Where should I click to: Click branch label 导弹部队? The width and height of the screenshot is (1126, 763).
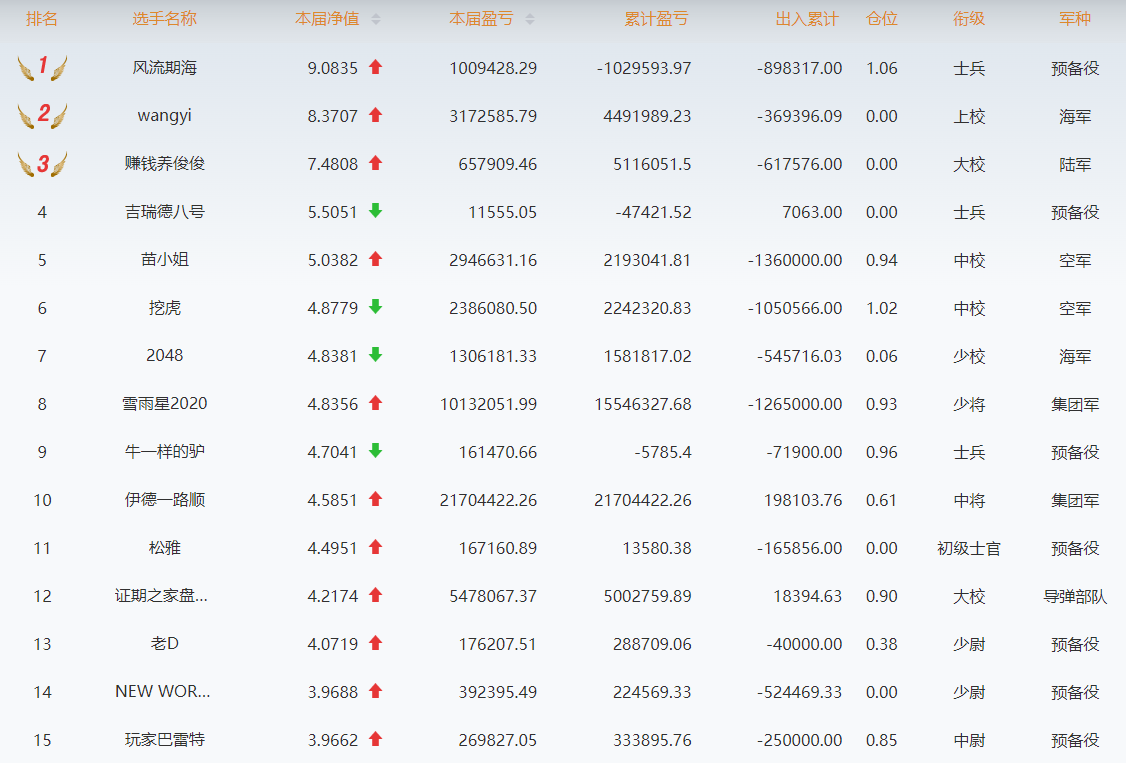pyautogui.click(x=1075, y=596)
